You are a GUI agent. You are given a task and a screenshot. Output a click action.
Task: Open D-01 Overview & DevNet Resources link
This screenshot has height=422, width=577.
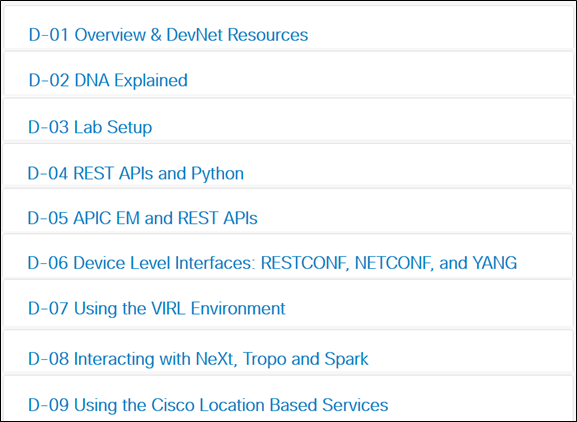(168, 35)
